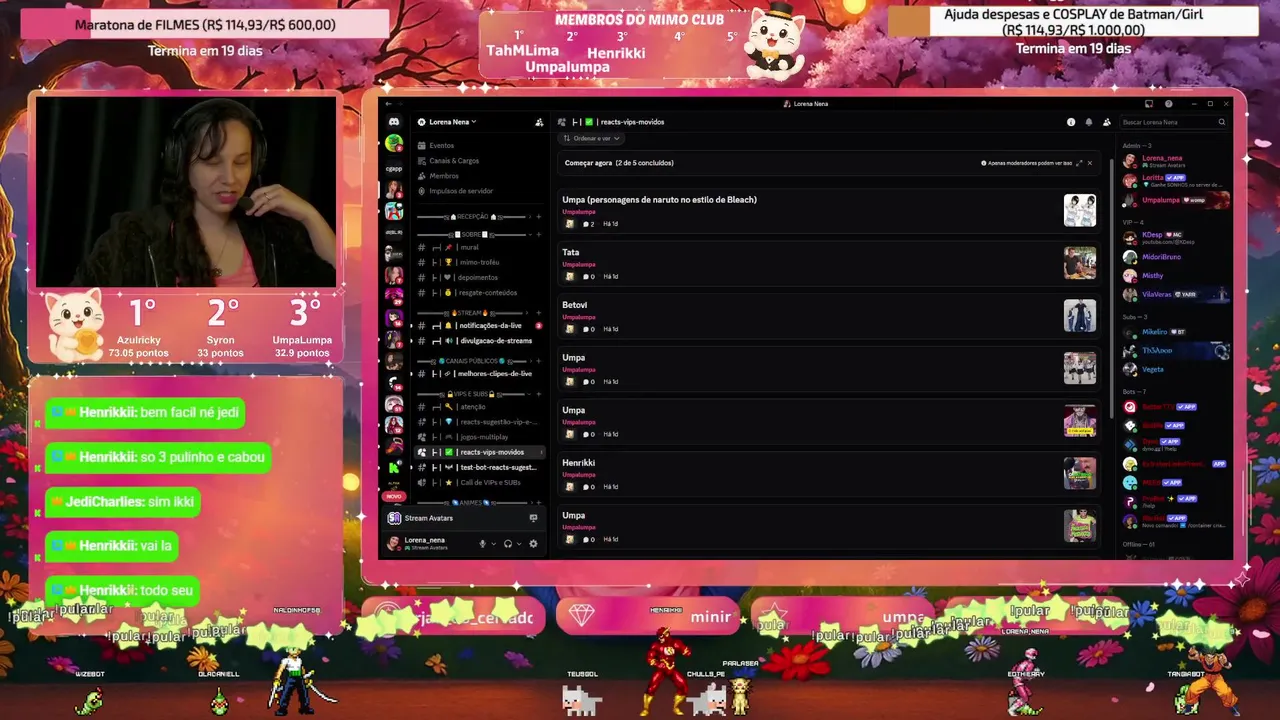
Task: Open the atenção channel
Action: tap(480, 407)
